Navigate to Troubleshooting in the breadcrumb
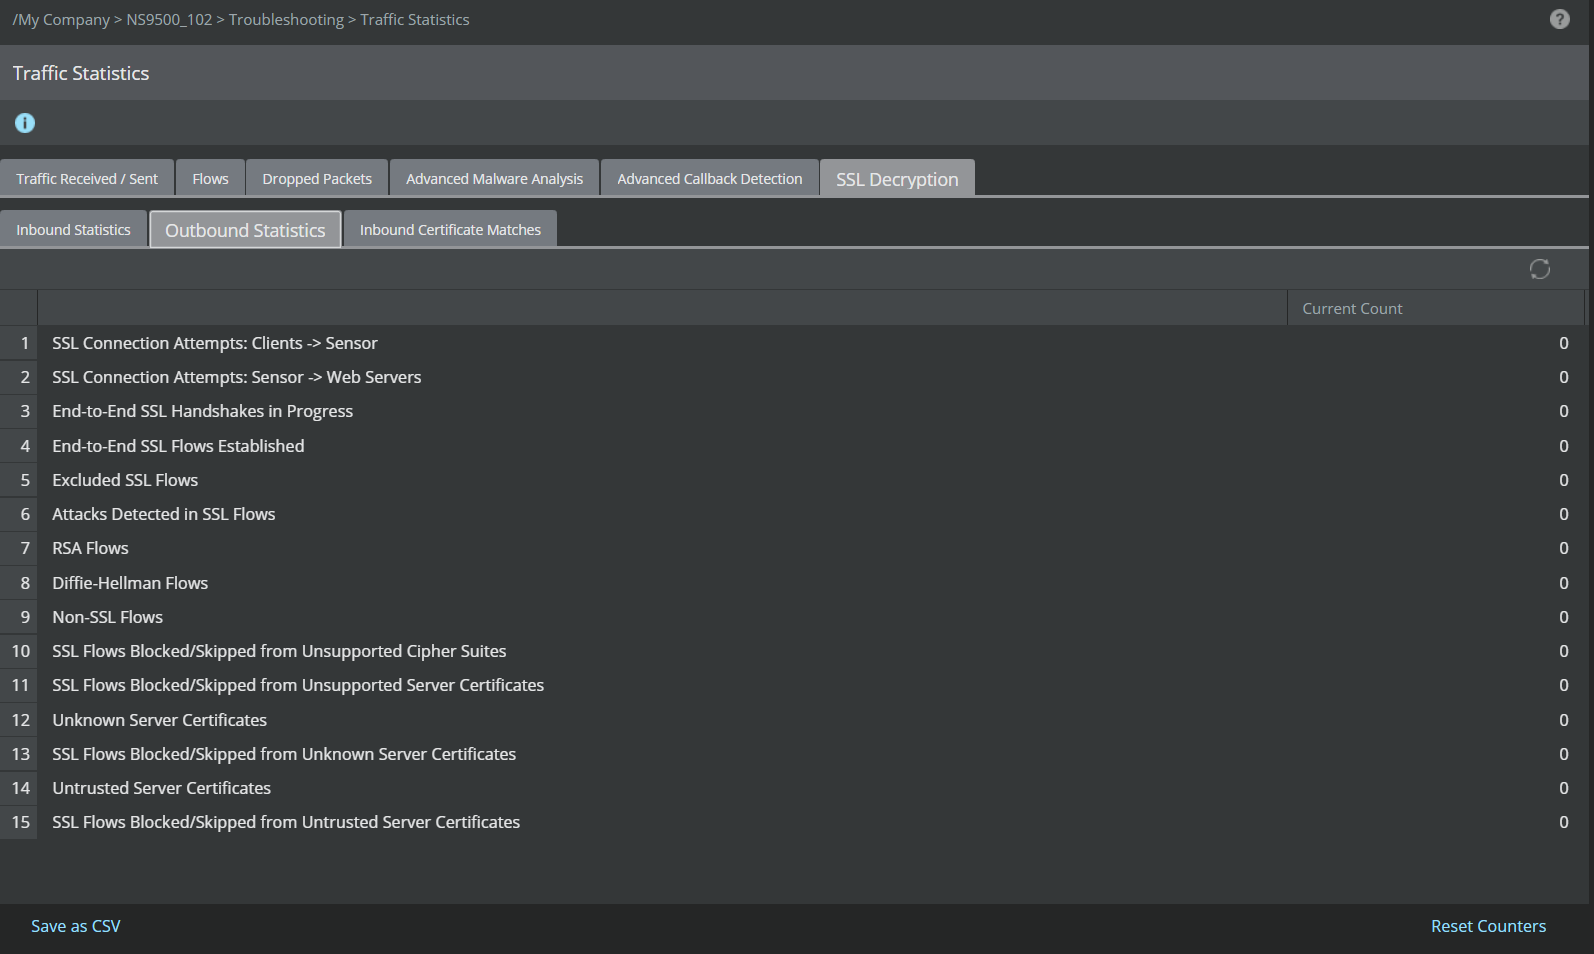This screenshot has height=954, width=1594. (286, 19)
